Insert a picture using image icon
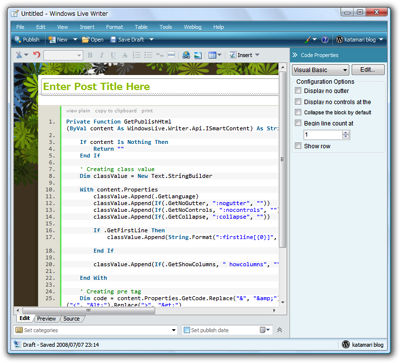Viewport: 400px width, 363px height. point(198,55)
